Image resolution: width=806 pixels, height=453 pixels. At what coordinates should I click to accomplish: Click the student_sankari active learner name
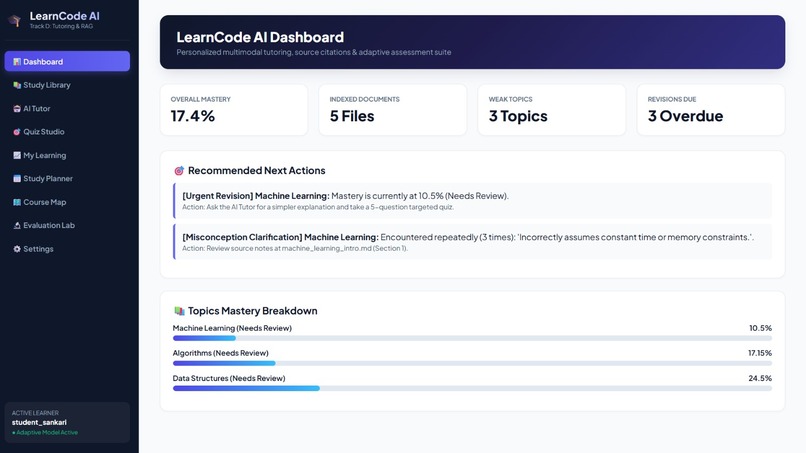point(39,422)
